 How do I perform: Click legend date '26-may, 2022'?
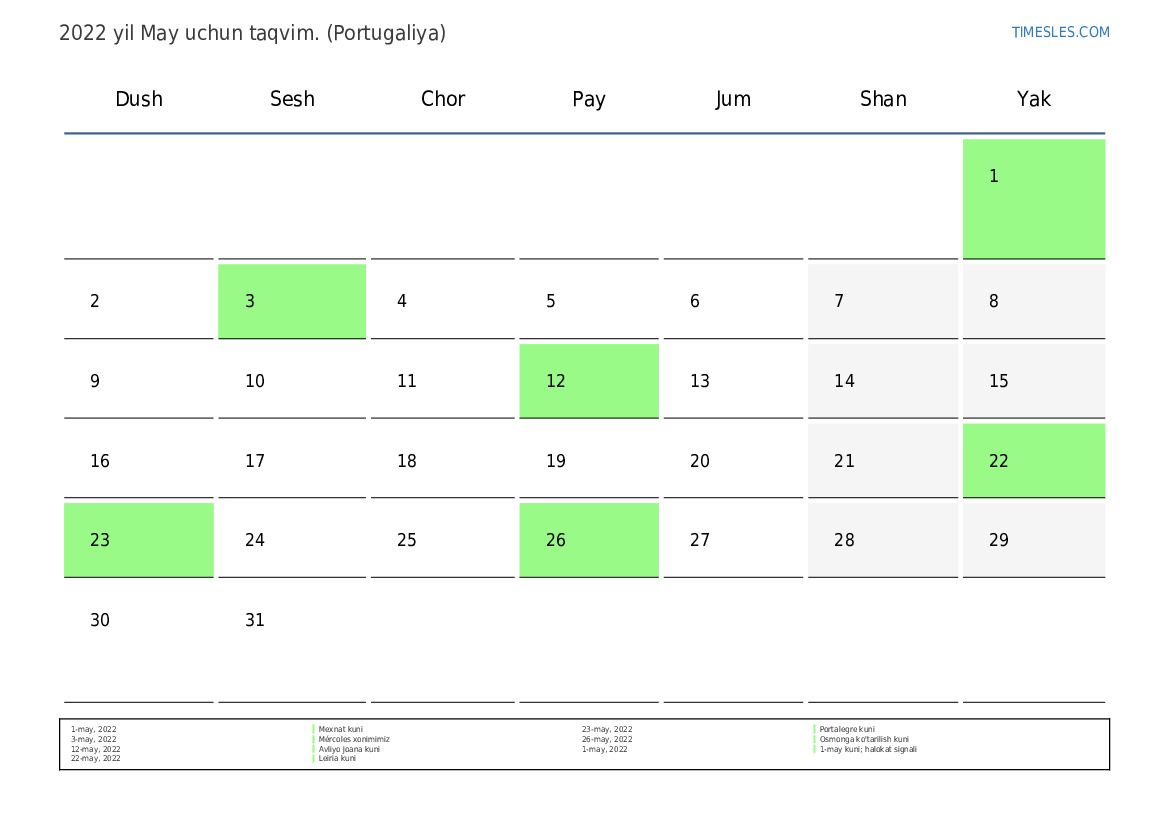pyautogui.click(x=607, y=739)
